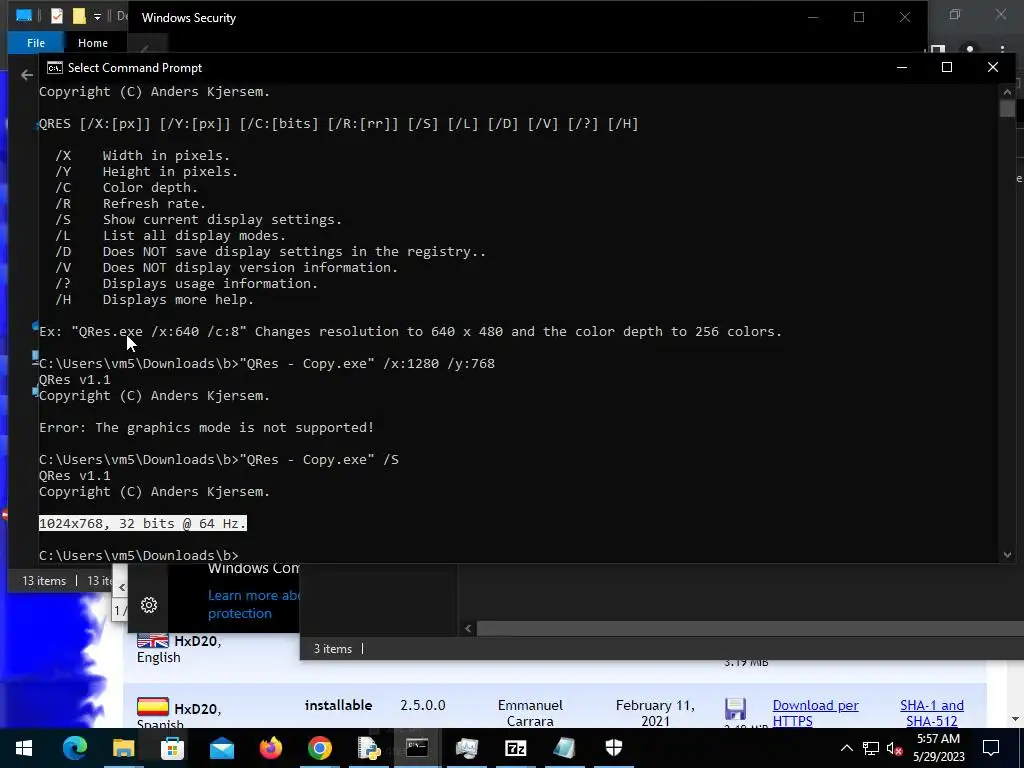The width and height of the screenshot is (1024, 768).
Task: Click the Windows Security title text
Action: (x=189, y=18)
